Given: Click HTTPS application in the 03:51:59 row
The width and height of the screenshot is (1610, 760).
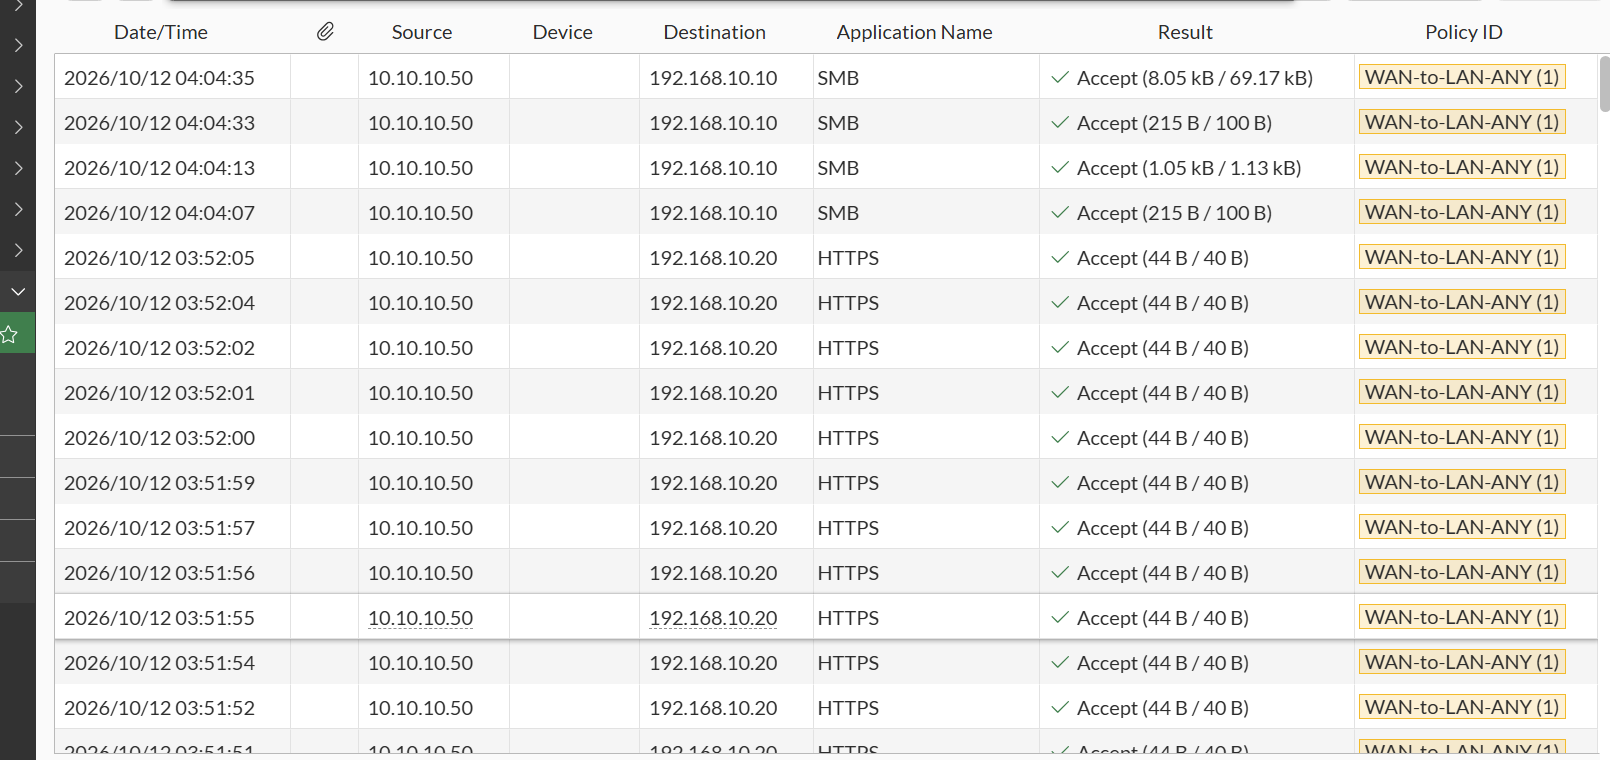Looking at the screenshot, I should (x=848, y=483).
